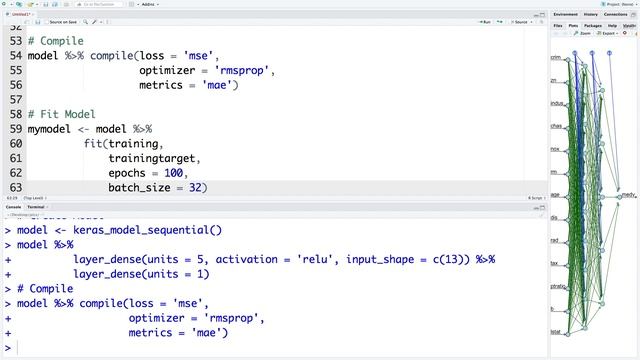The width and height of the screenshot is (640, 360).
Task: Click the console input prompt line
Action: pos(276,348)
